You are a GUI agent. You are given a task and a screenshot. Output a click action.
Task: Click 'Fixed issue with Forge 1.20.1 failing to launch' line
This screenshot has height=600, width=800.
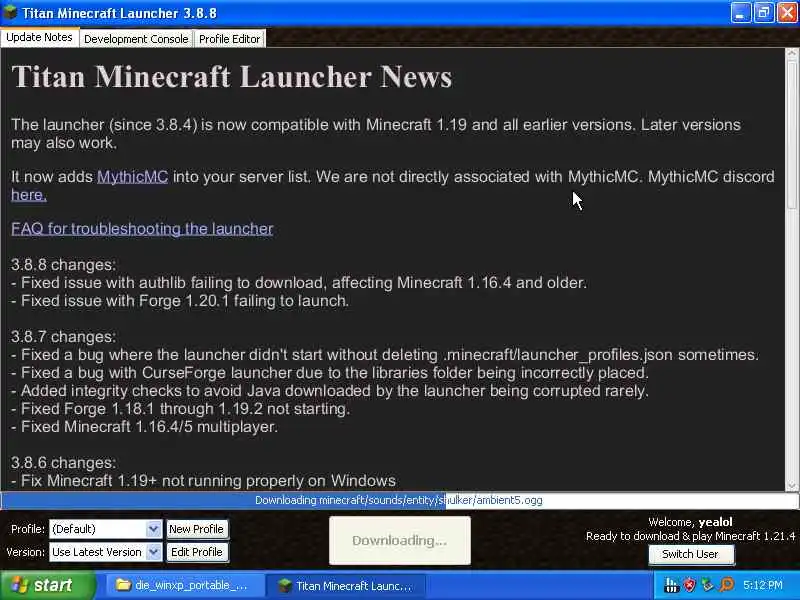(180, 301)
